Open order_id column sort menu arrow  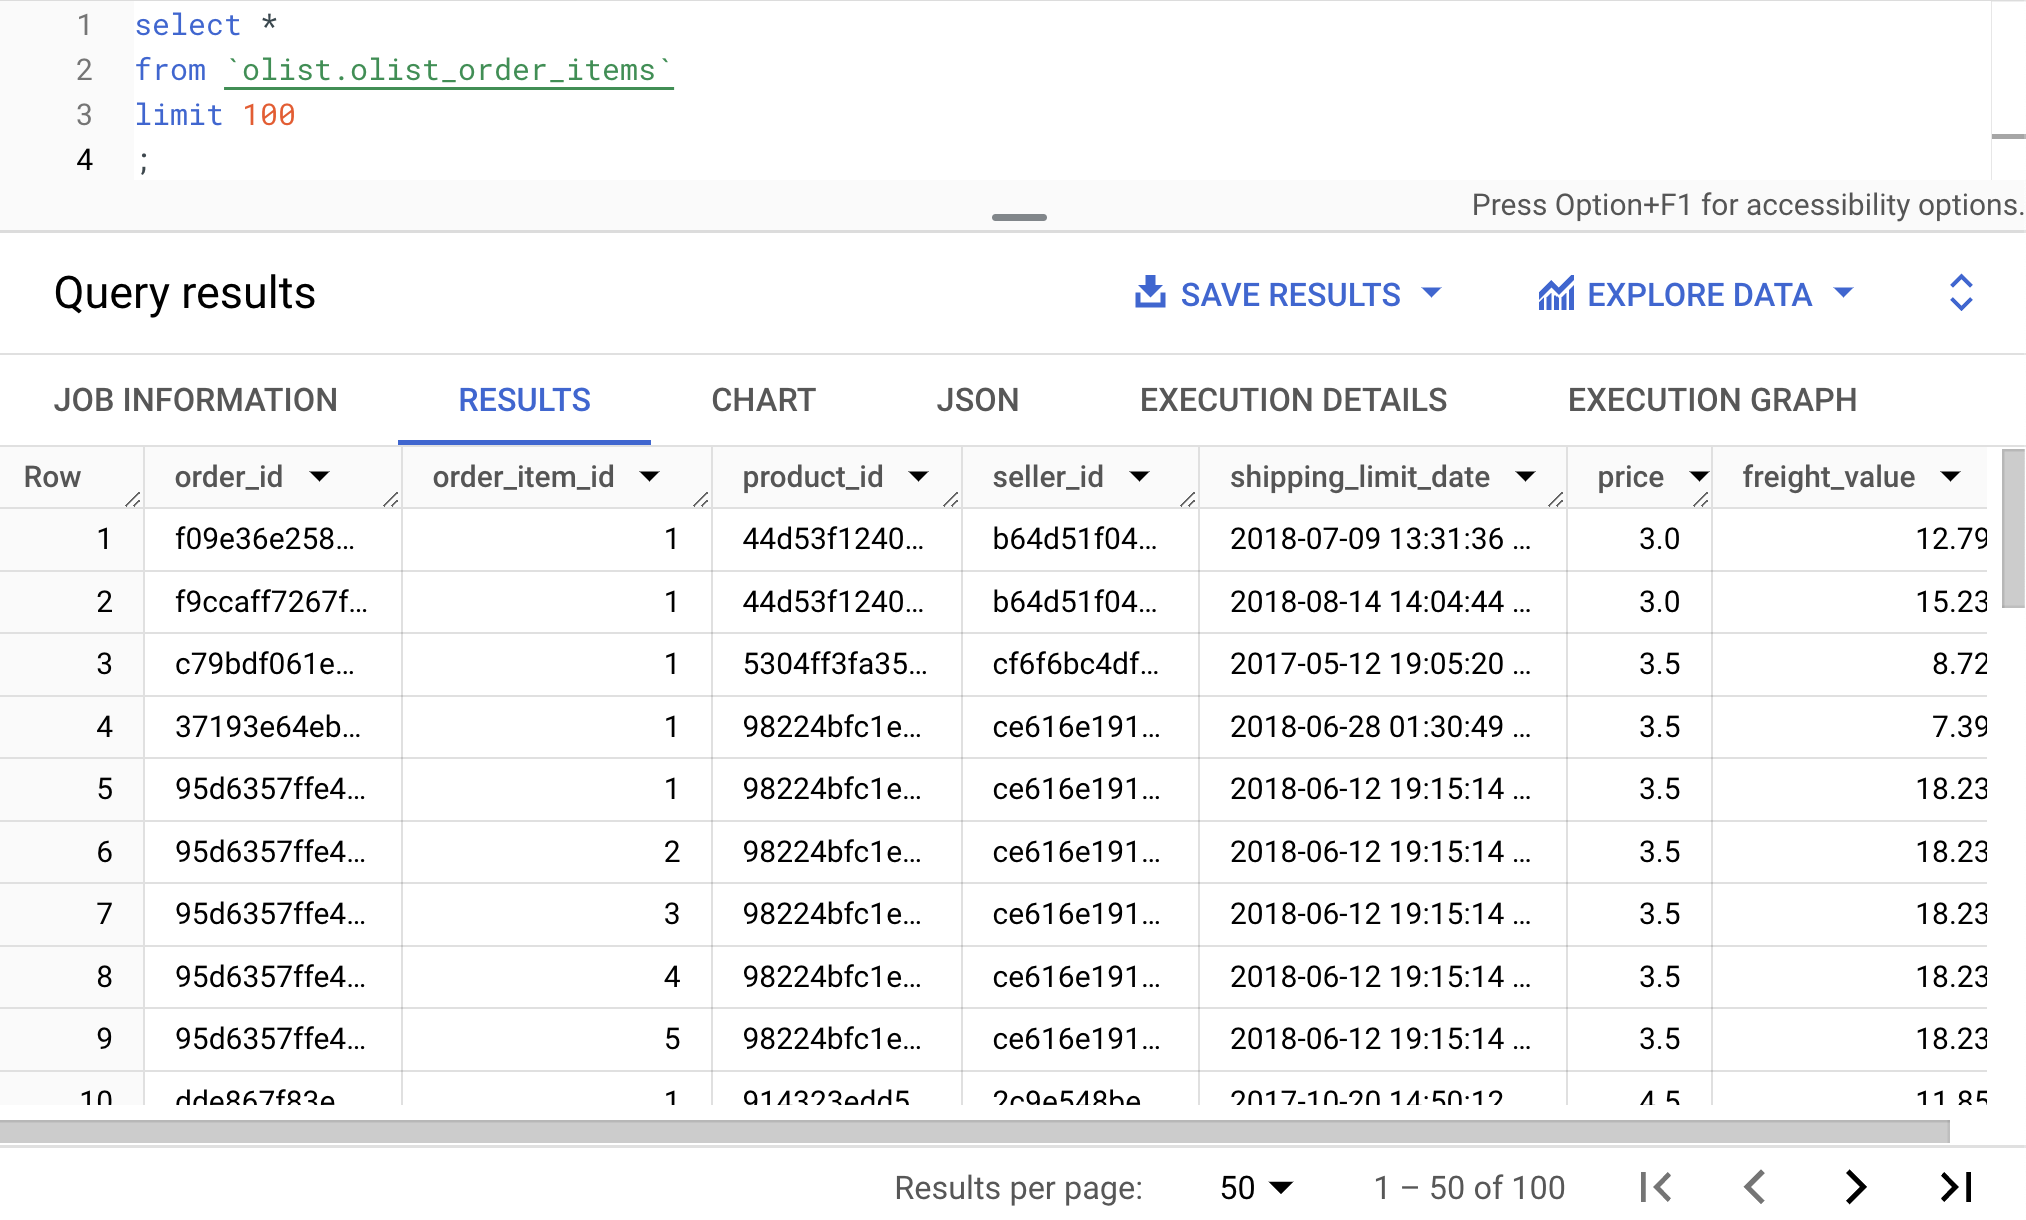(x=320, y=477)
